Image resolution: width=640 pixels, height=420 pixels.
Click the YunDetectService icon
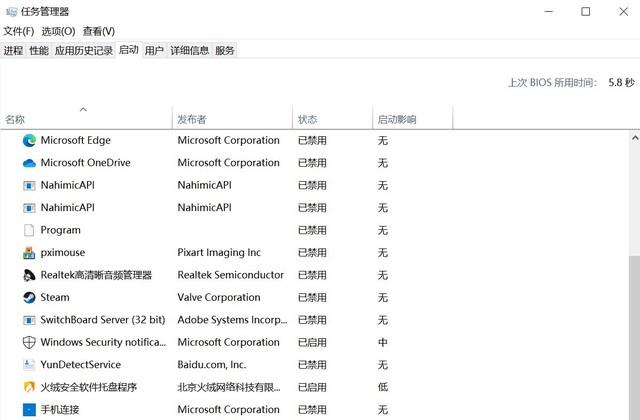point(29,364)
